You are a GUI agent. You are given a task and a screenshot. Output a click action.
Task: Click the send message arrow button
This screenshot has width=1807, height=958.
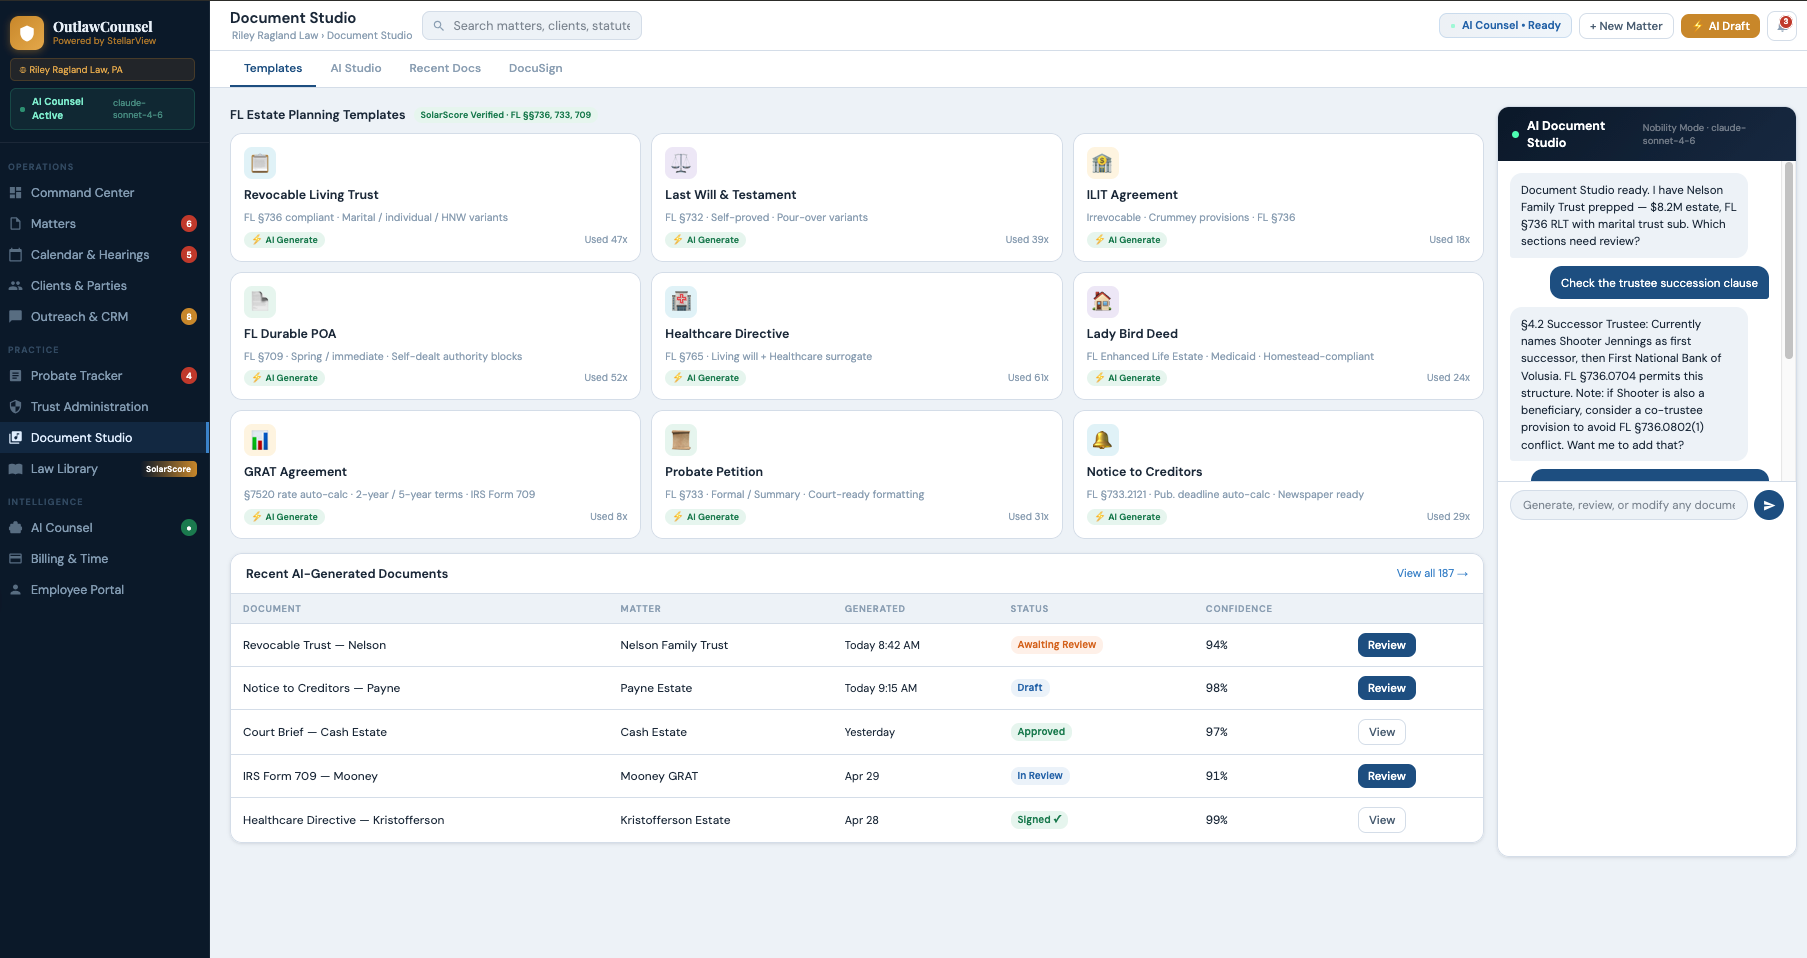point(1768,505)
